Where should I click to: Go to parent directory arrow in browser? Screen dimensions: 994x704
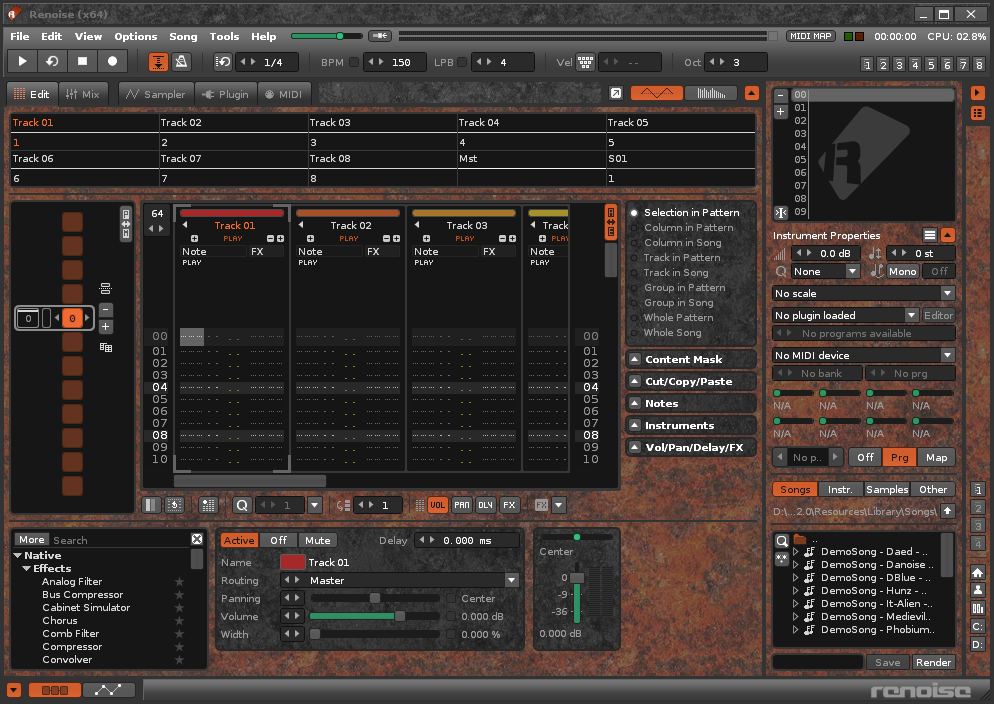coord(948,511)
